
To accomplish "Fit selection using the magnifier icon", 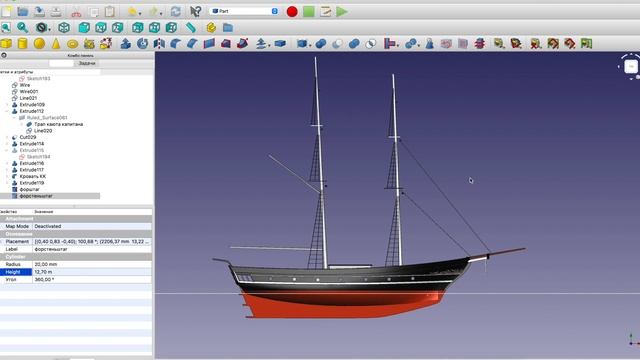I will pyautogui.click(x=22, y=28).
